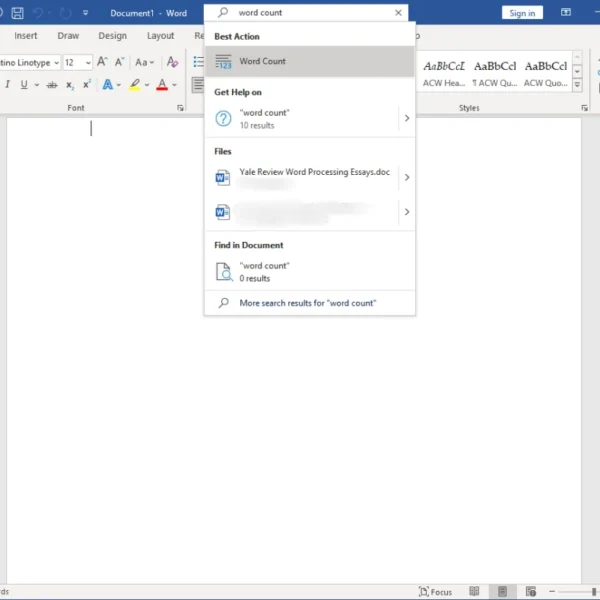
Task: Open the font name dropdown (Linotype)
Action: (x=56, y=63)
